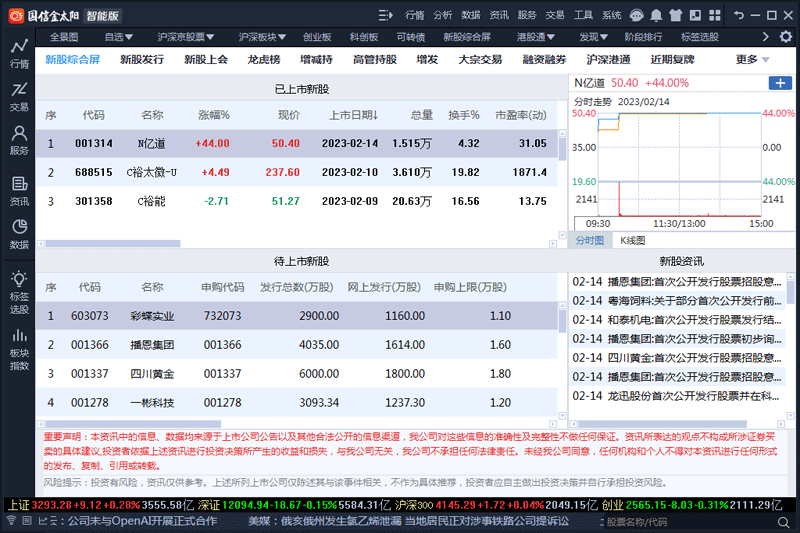
Task: Switch to the 龙虎榜 tab
Action: (x=264, y=60)
